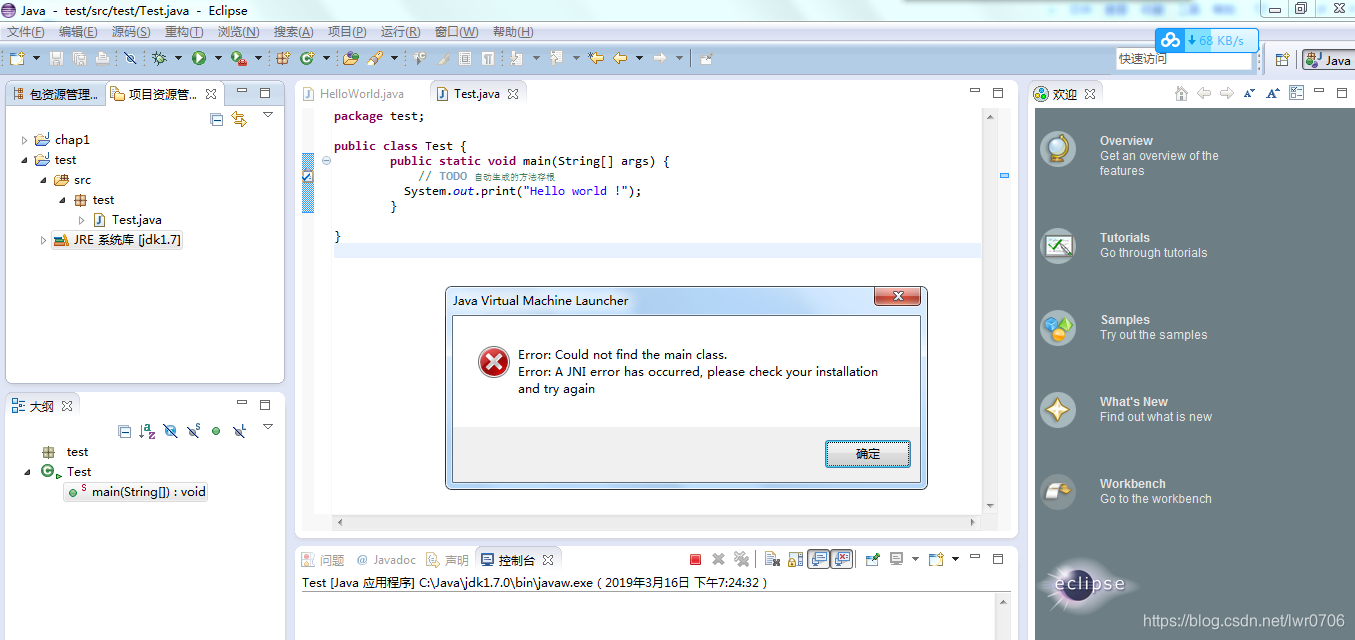Viewport: 1355px width, 640px height.
Task: Expand the Test.java tree node
Action: (x=82, y=220)
